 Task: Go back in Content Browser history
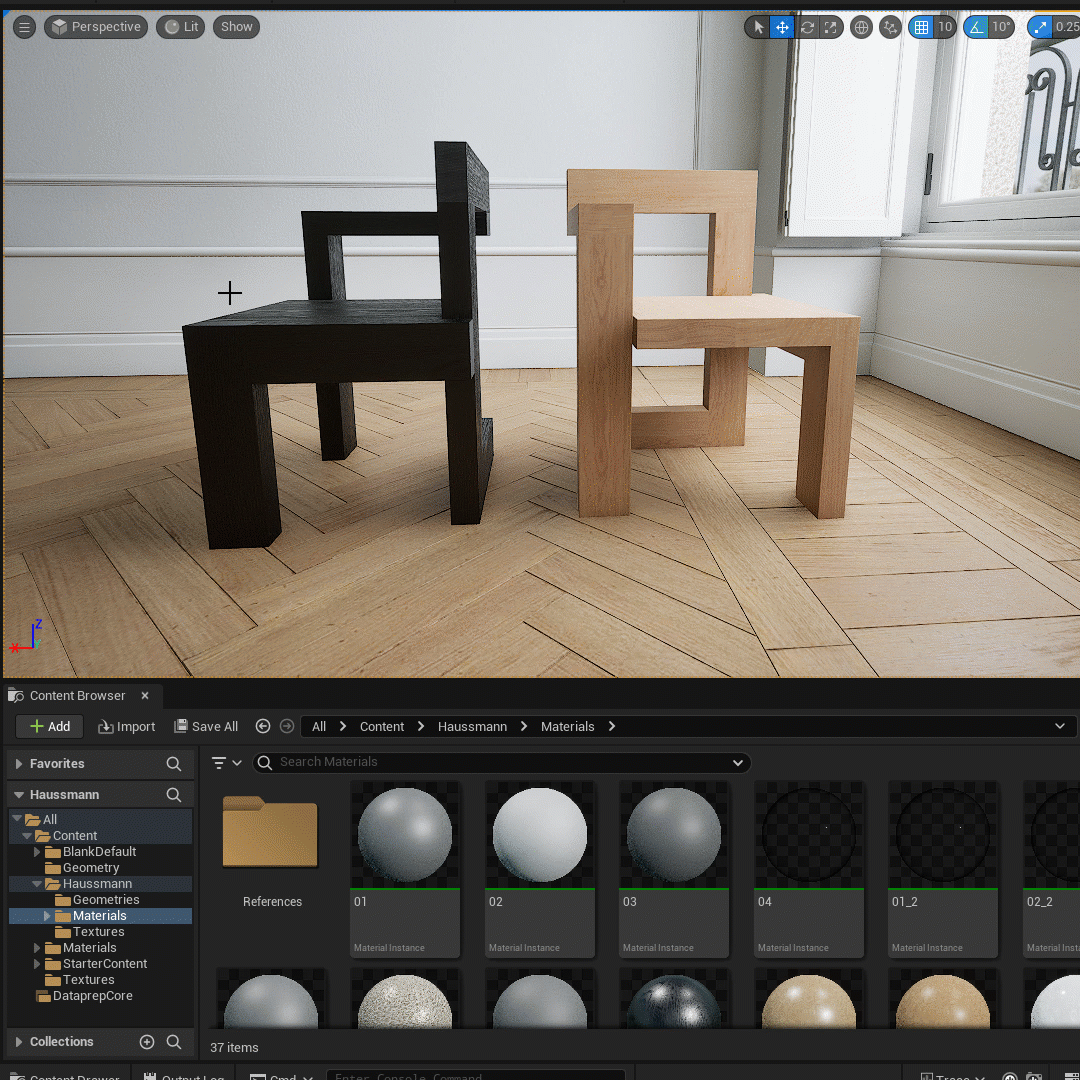coord(262,726)
